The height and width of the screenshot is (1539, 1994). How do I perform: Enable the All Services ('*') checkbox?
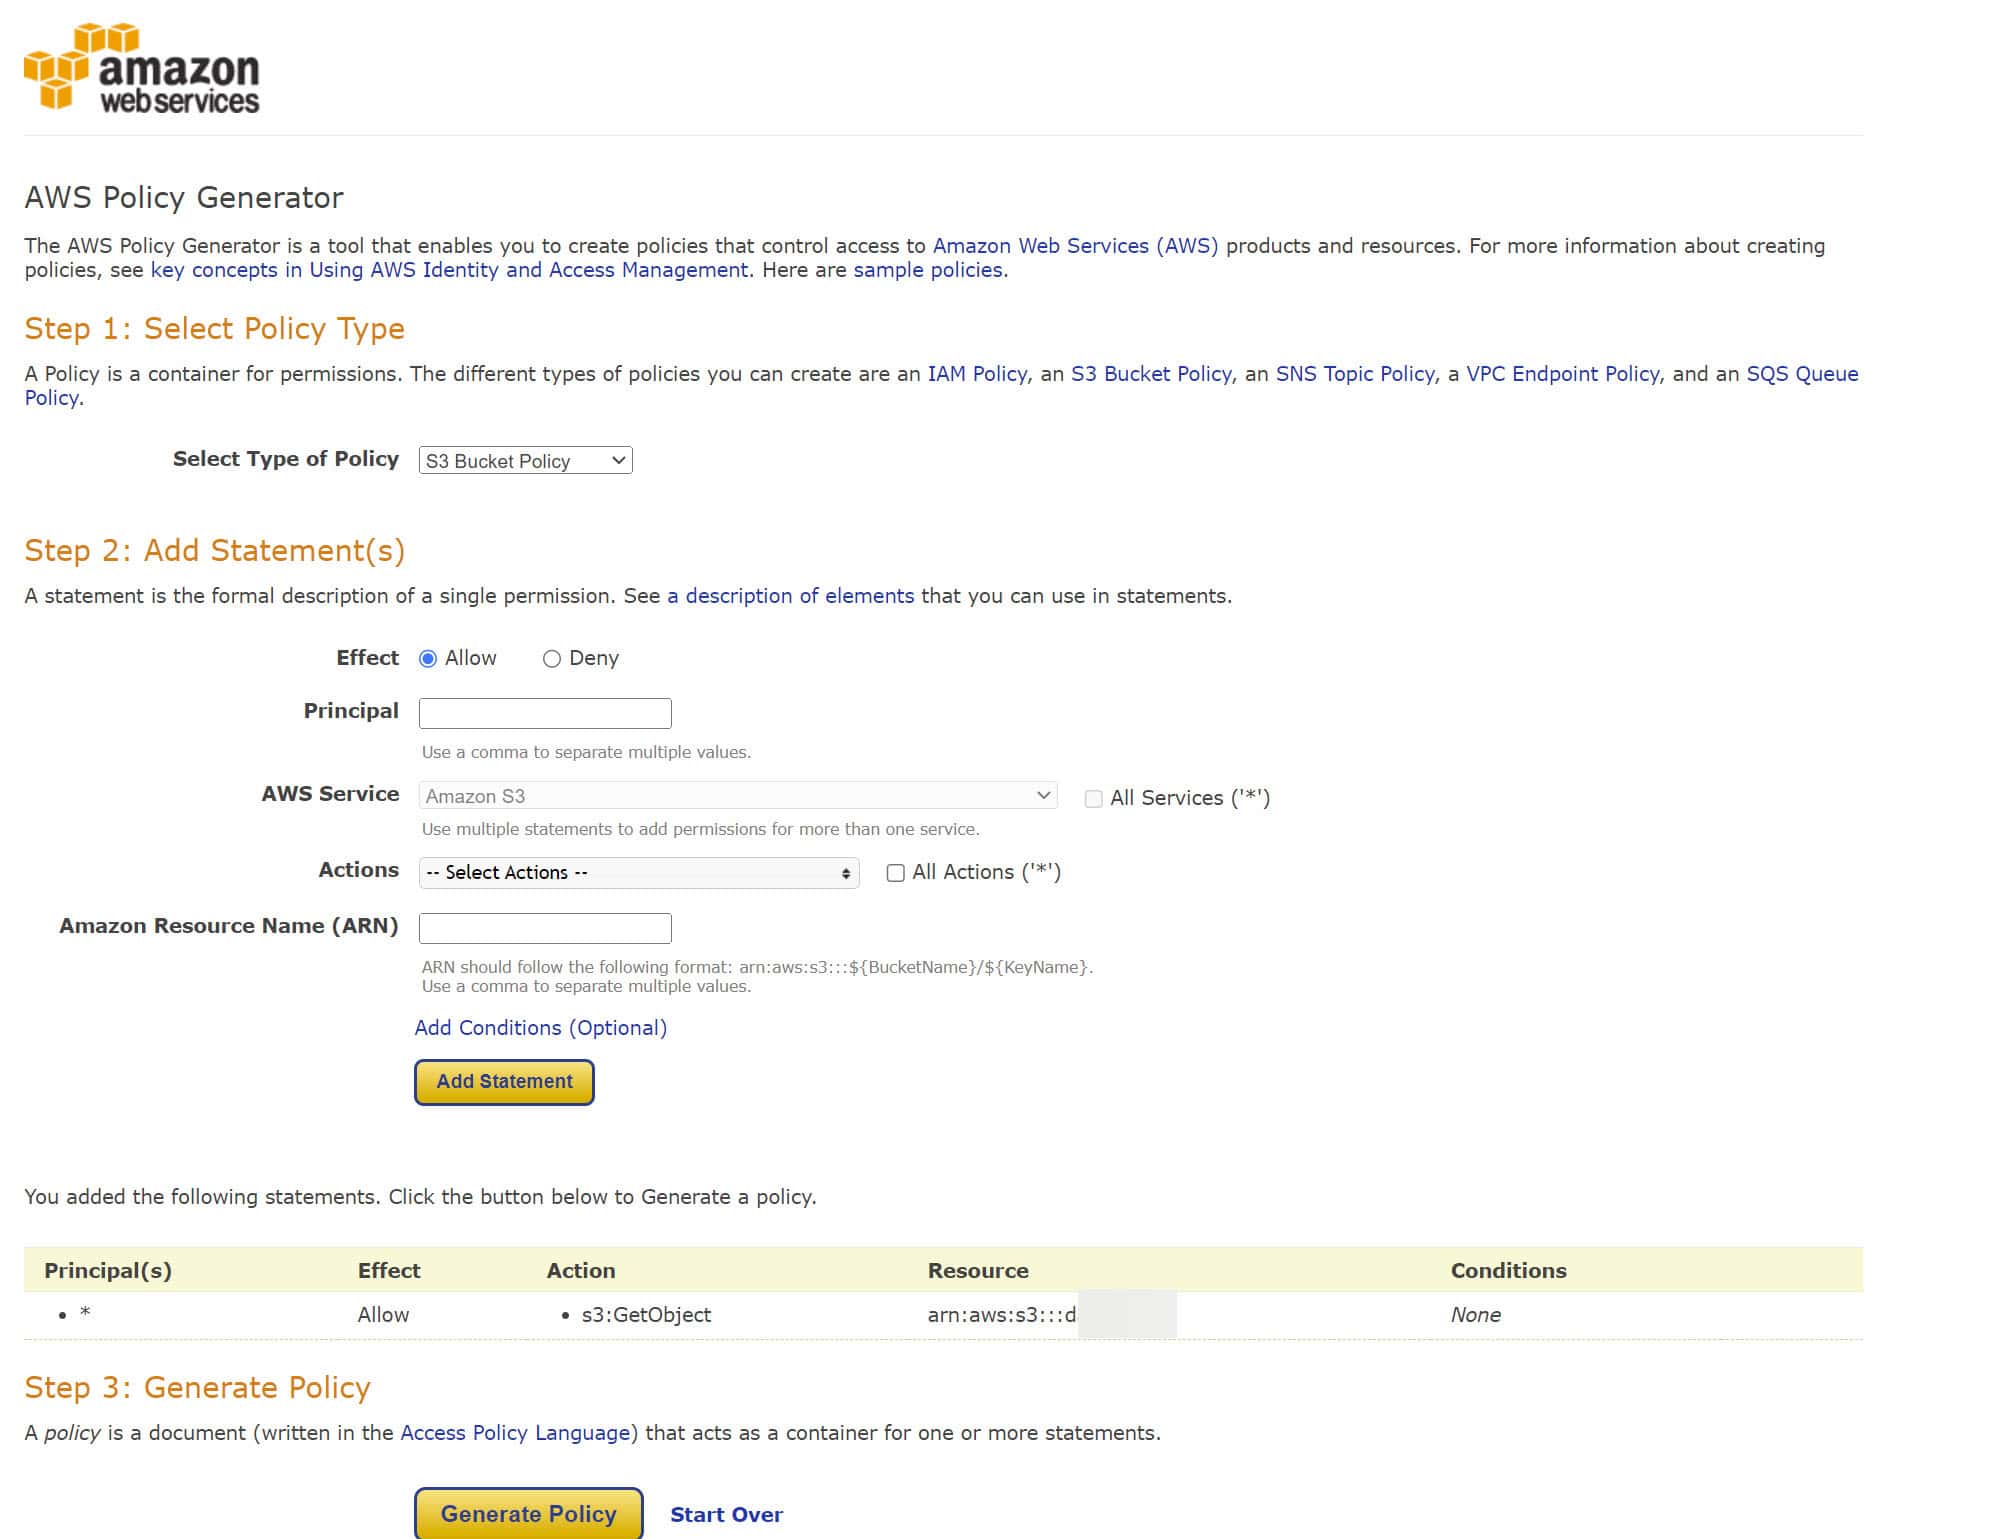(x=1094, y=797)
